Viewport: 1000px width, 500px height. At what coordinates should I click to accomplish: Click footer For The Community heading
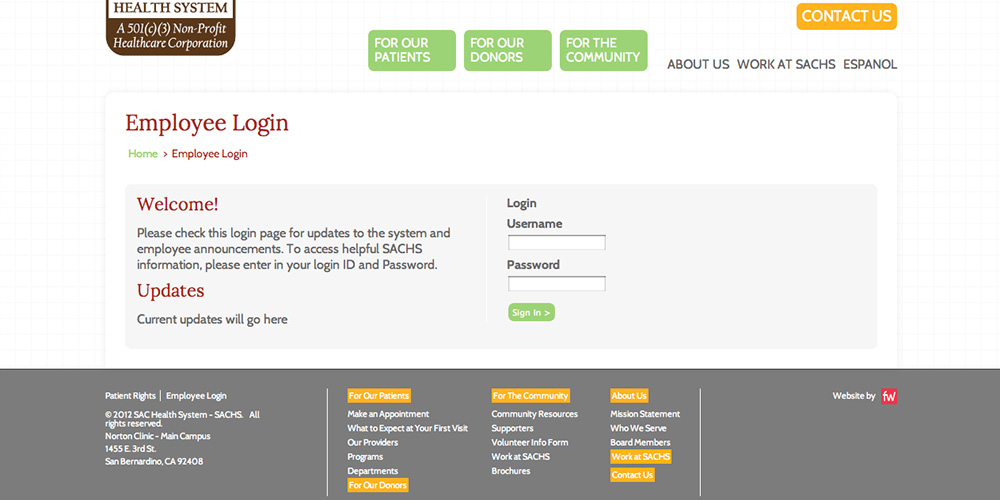point(531,396)
